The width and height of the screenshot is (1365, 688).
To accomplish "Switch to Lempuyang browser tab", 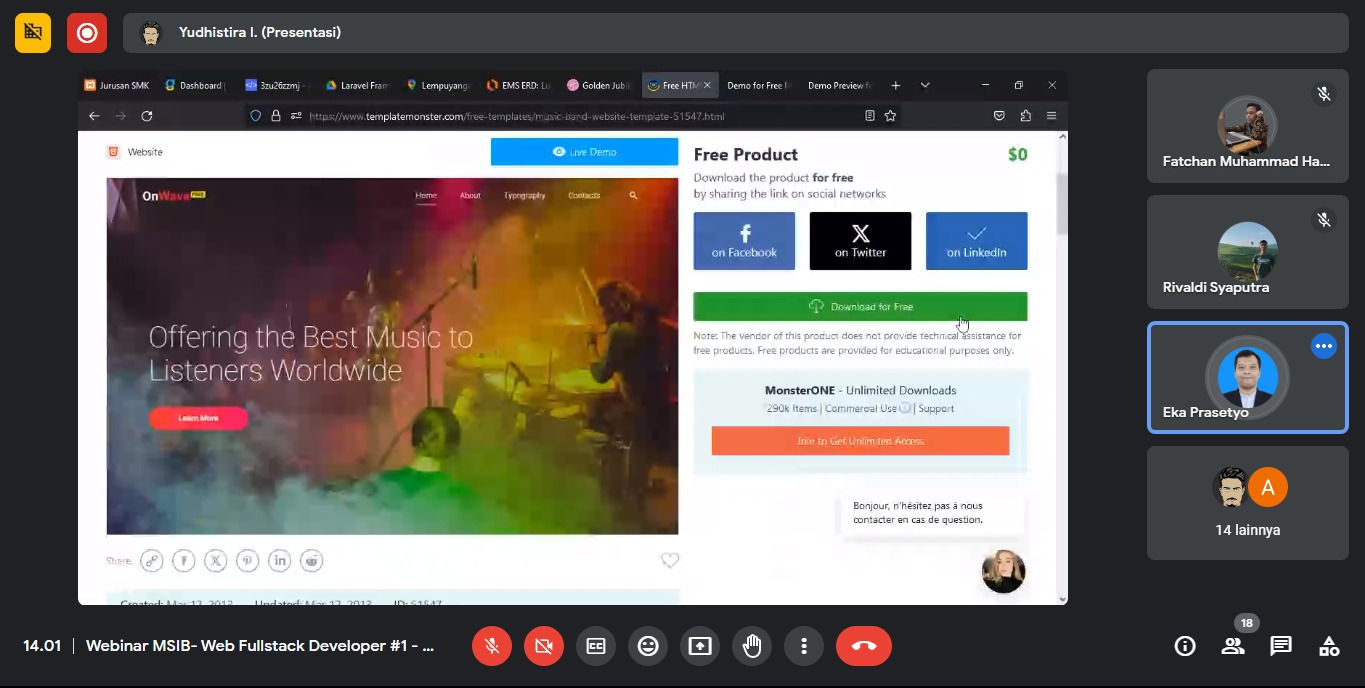I will 437,86.
